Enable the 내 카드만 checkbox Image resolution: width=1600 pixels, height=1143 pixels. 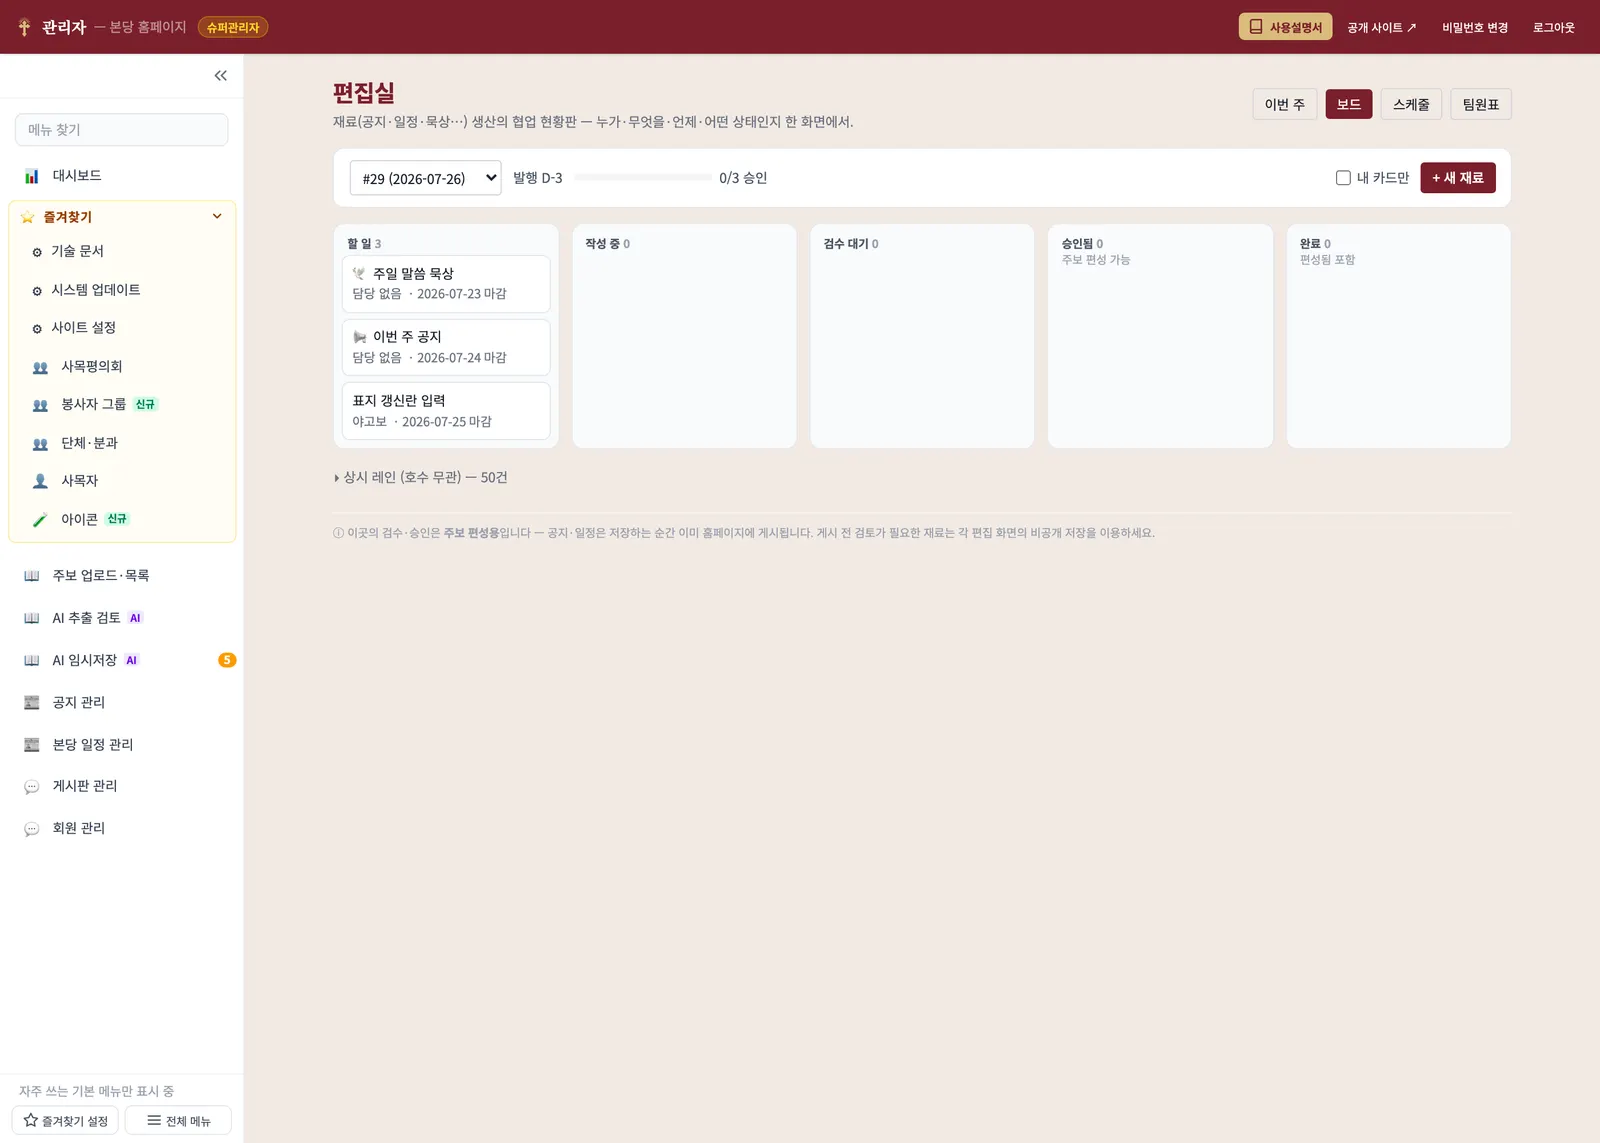1343,178
